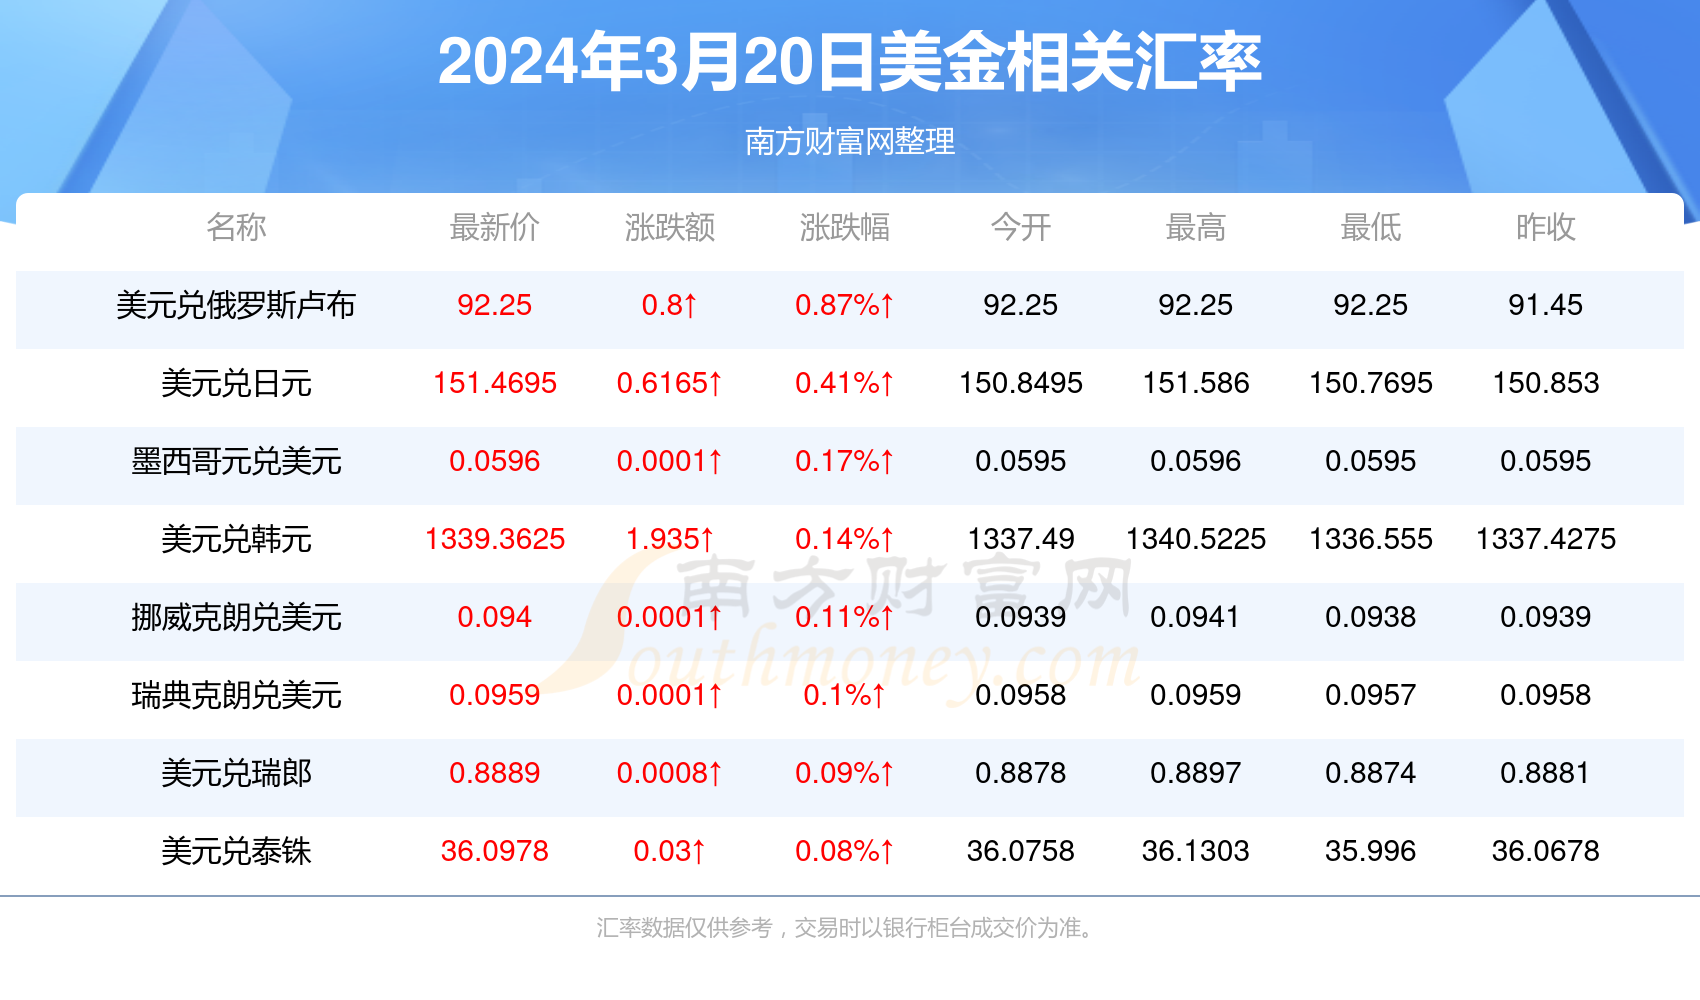The width and height of the screenshot is (1700, 1000).
Task: Click the row name 美元兑泰铢
Action: [x=236, y=851]
